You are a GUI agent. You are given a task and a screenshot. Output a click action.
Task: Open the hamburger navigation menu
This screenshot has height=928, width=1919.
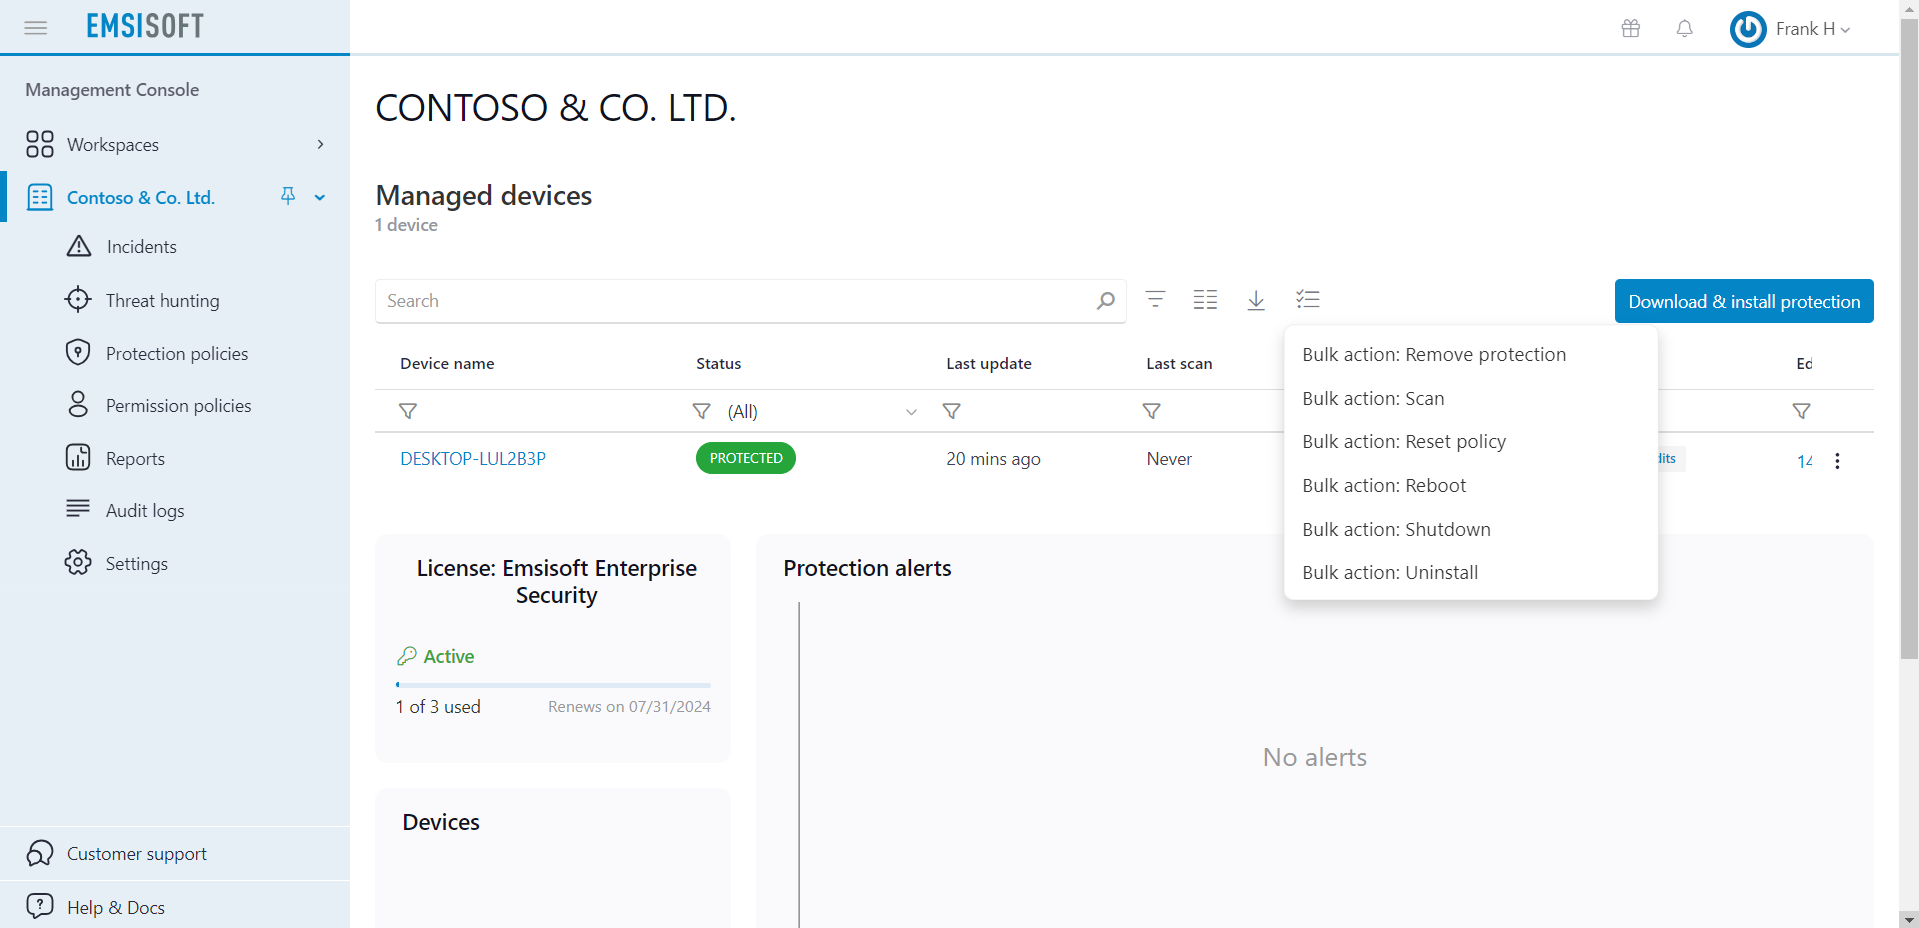[36, 28]
